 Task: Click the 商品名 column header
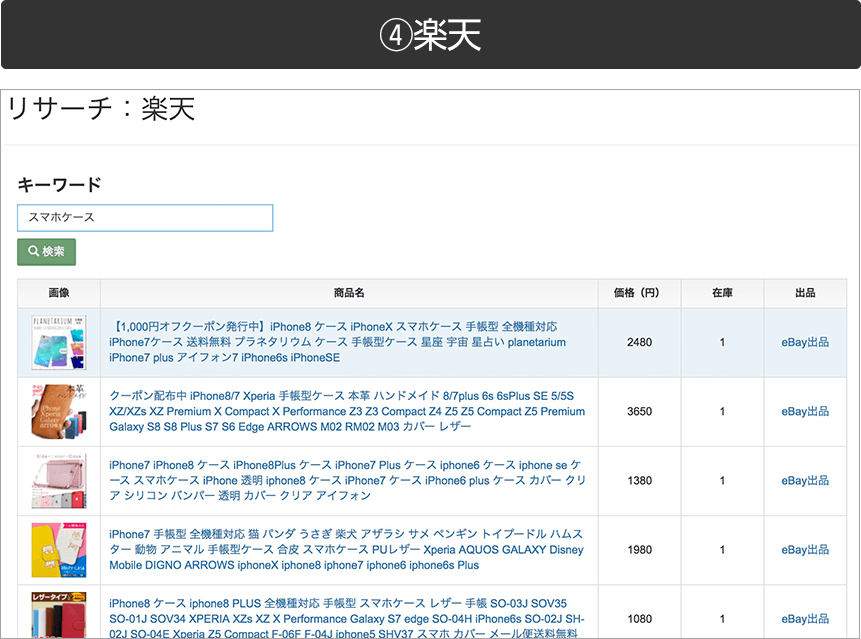(x=349, y=293)
